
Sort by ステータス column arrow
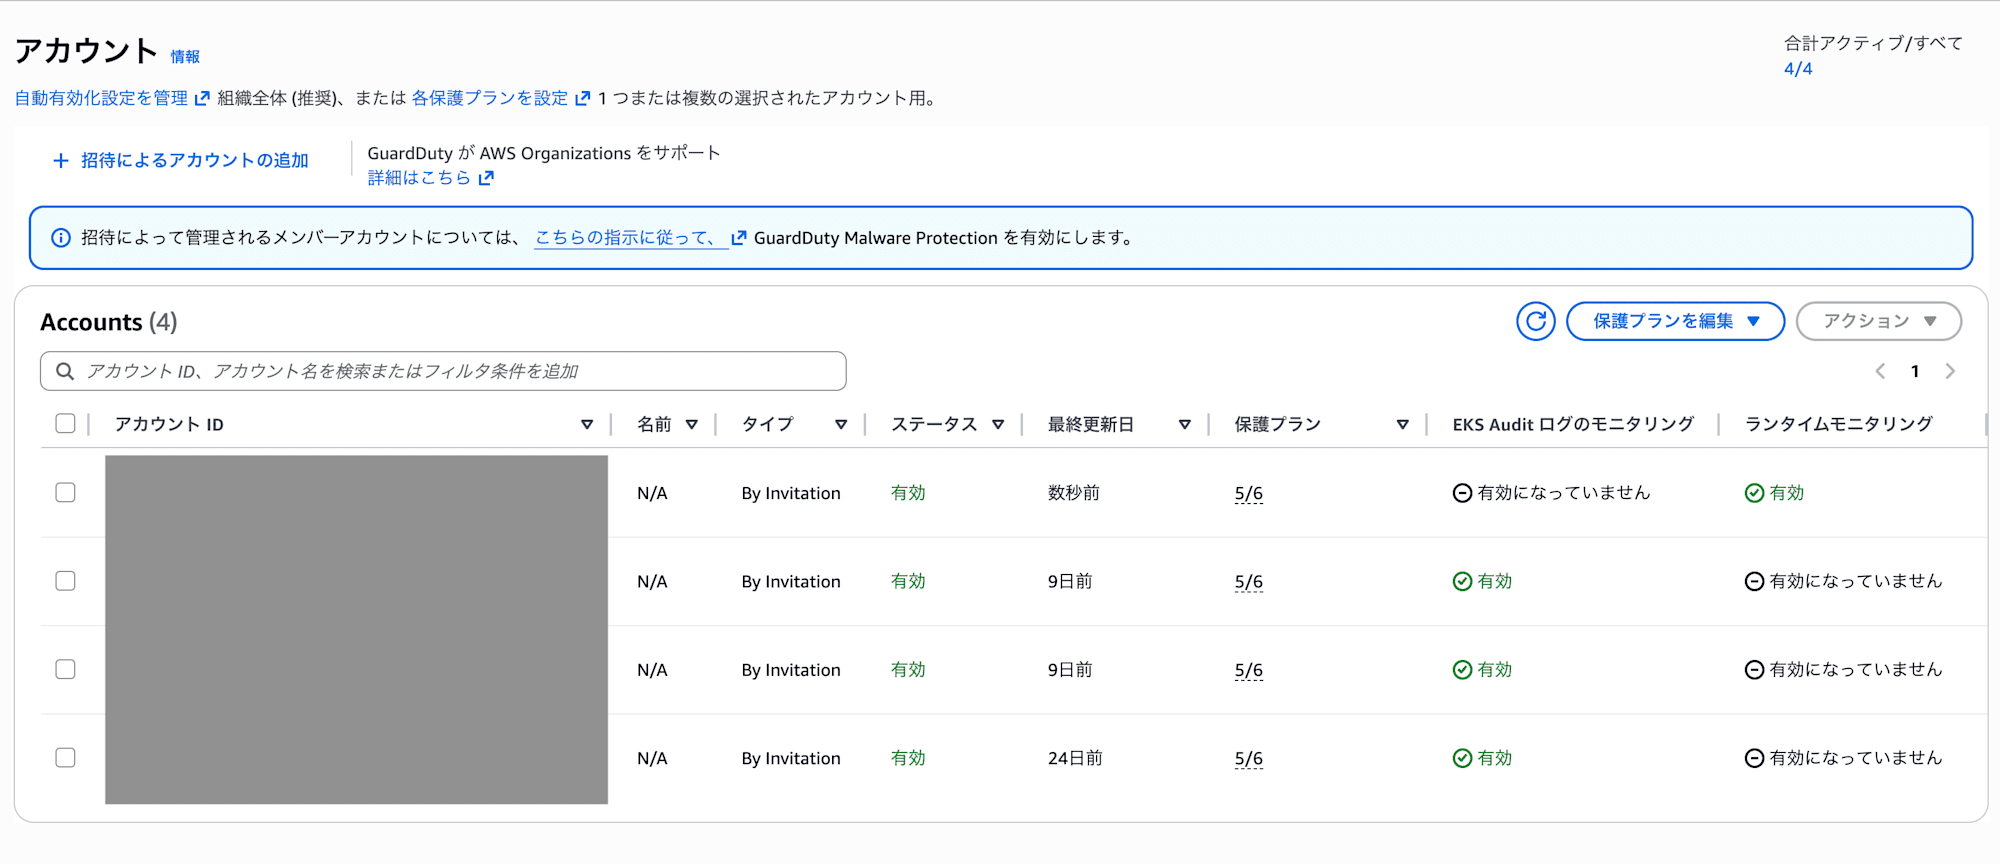pyautogui.click(x=998, y=425)
